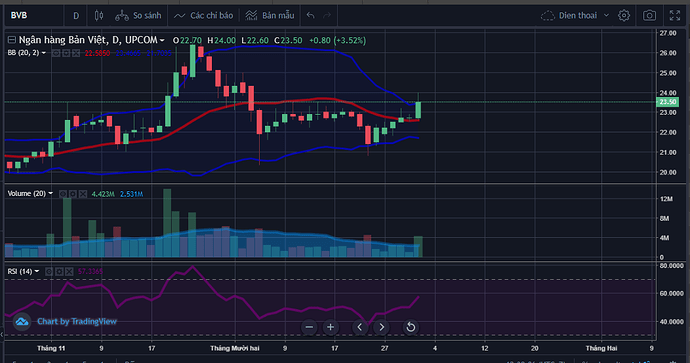The width and height of the screenshot is (690, 363).
Task: Click the 12M volume axis label
Action: 666,199
